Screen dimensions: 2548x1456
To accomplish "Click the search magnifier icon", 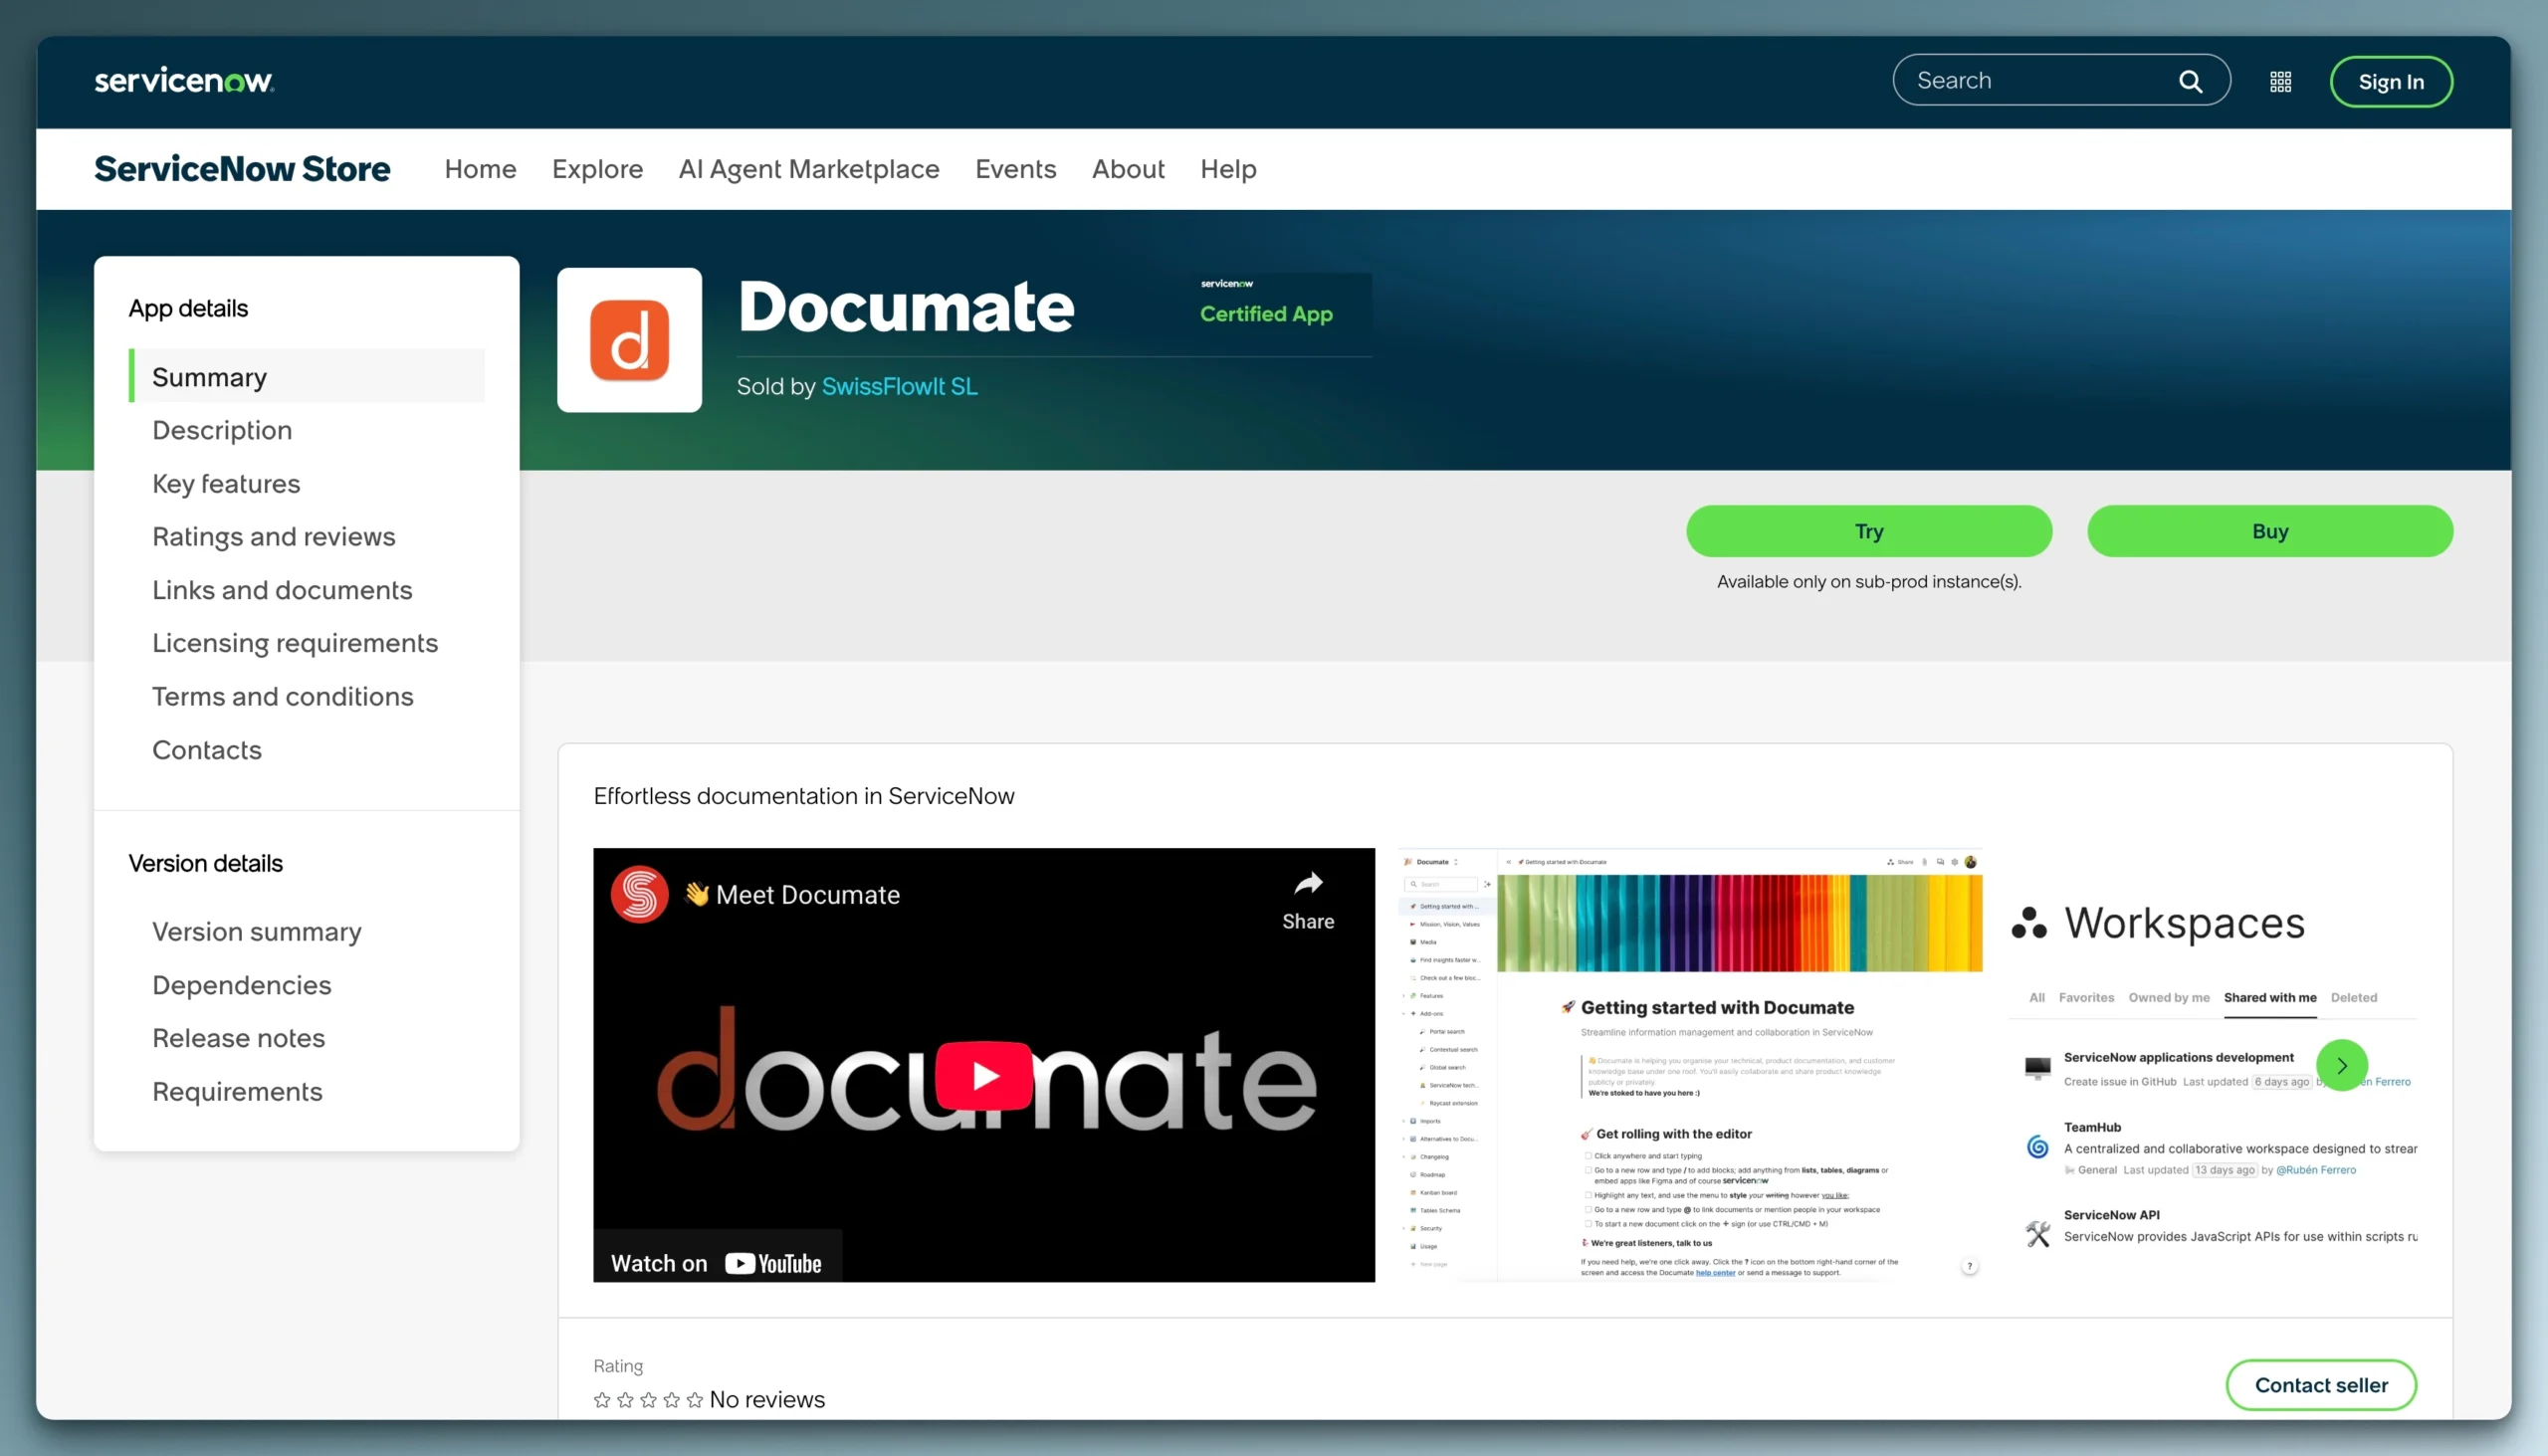I will point(2190,80).
